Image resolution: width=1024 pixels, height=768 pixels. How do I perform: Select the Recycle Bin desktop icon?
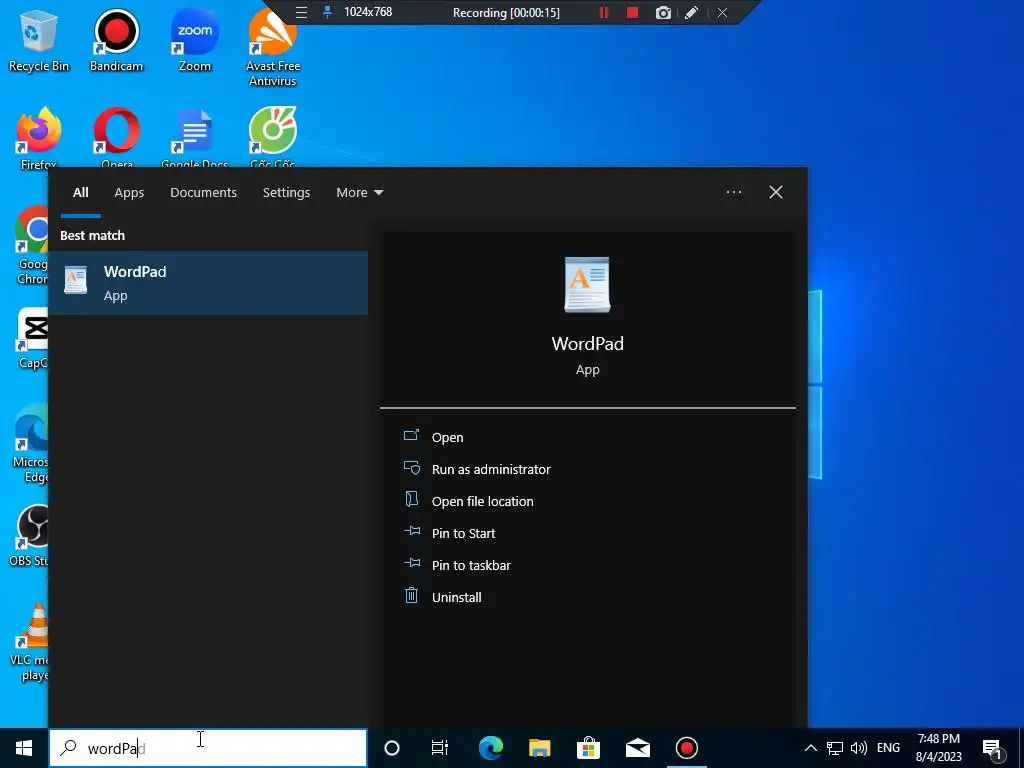[39, 40]
